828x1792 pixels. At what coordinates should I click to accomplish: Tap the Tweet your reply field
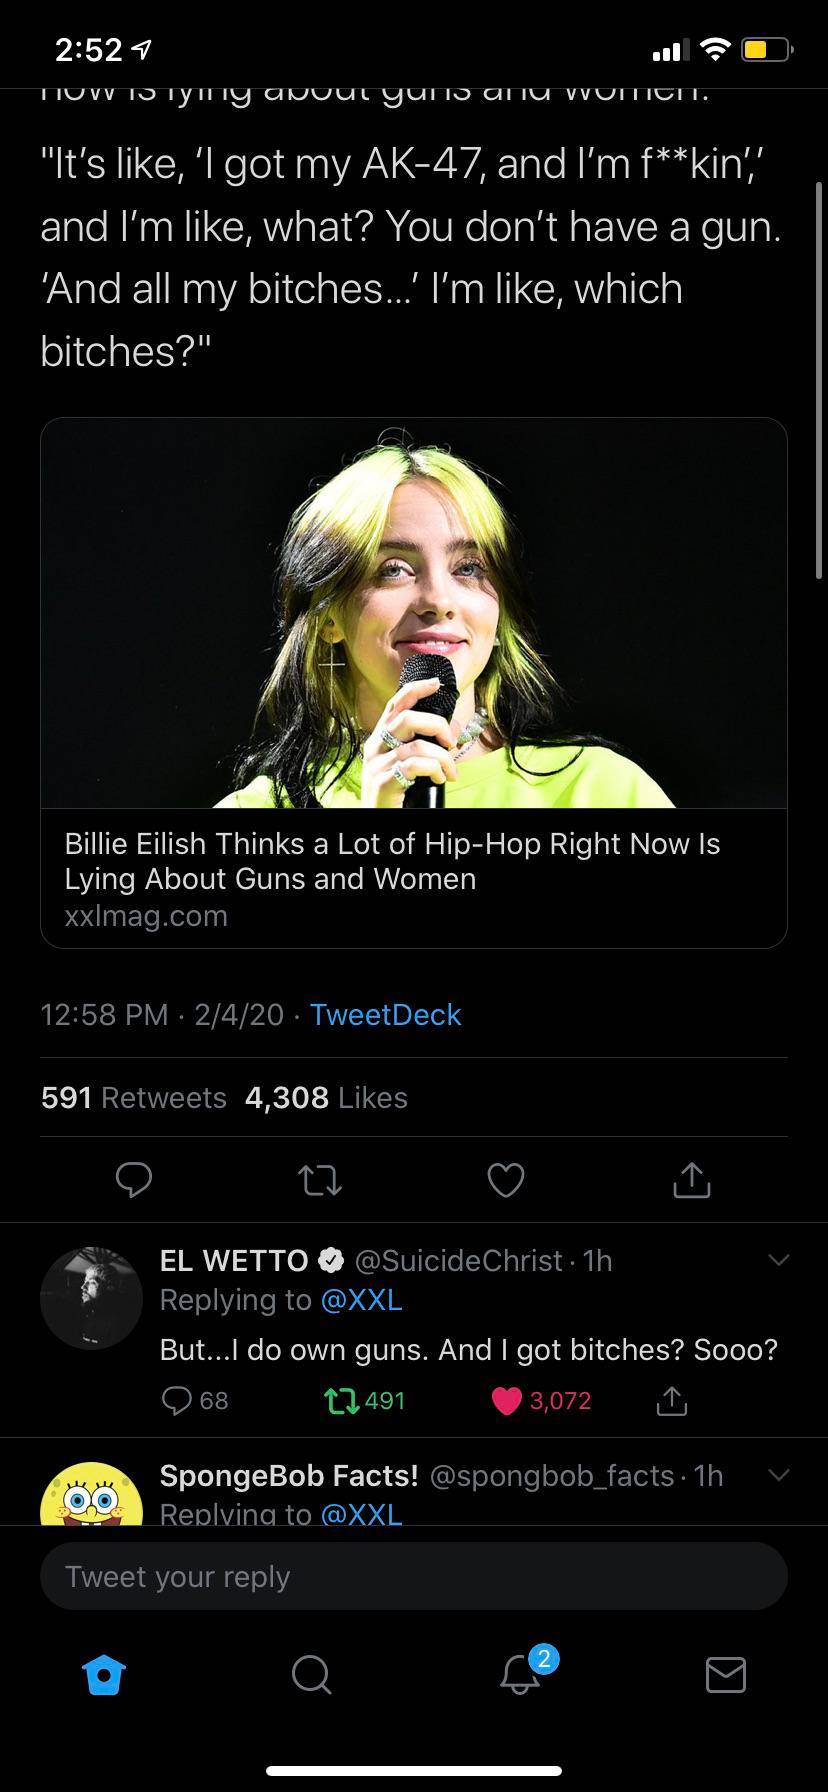coord(413,1577)
